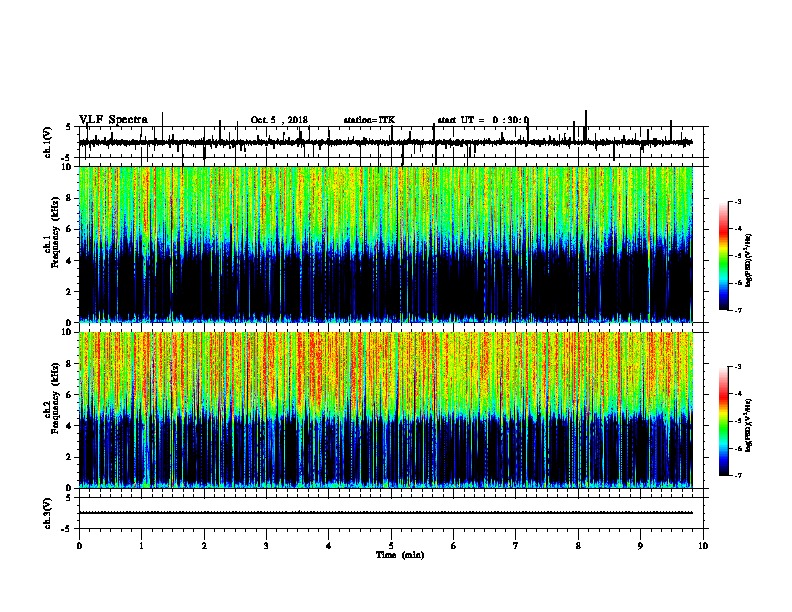The height and width of the screenshot is (612, 792).
Task: Click the flat ch.3 voltage trace
Action: (385, 513)
